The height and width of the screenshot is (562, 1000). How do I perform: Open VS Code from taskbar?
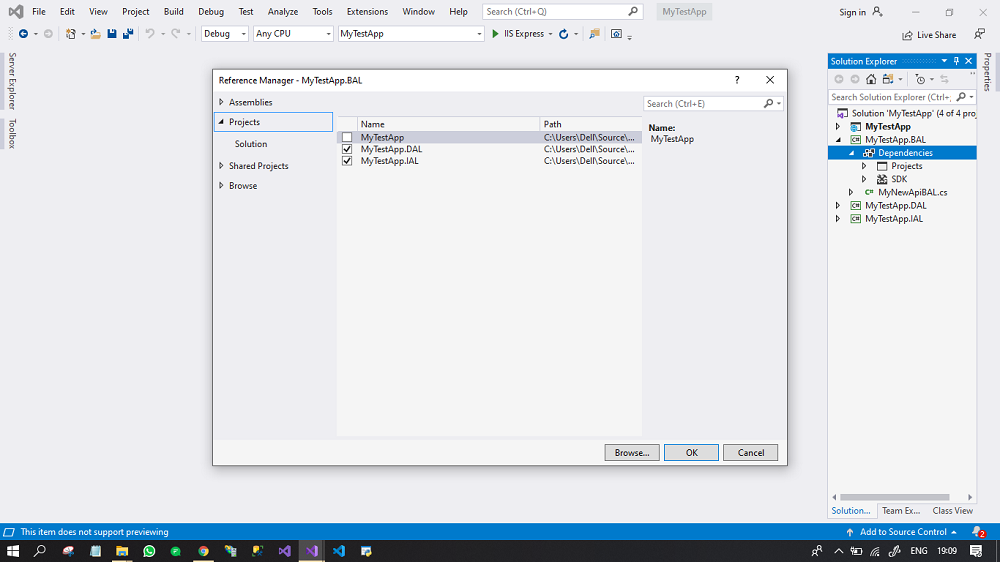click(339, 551)
